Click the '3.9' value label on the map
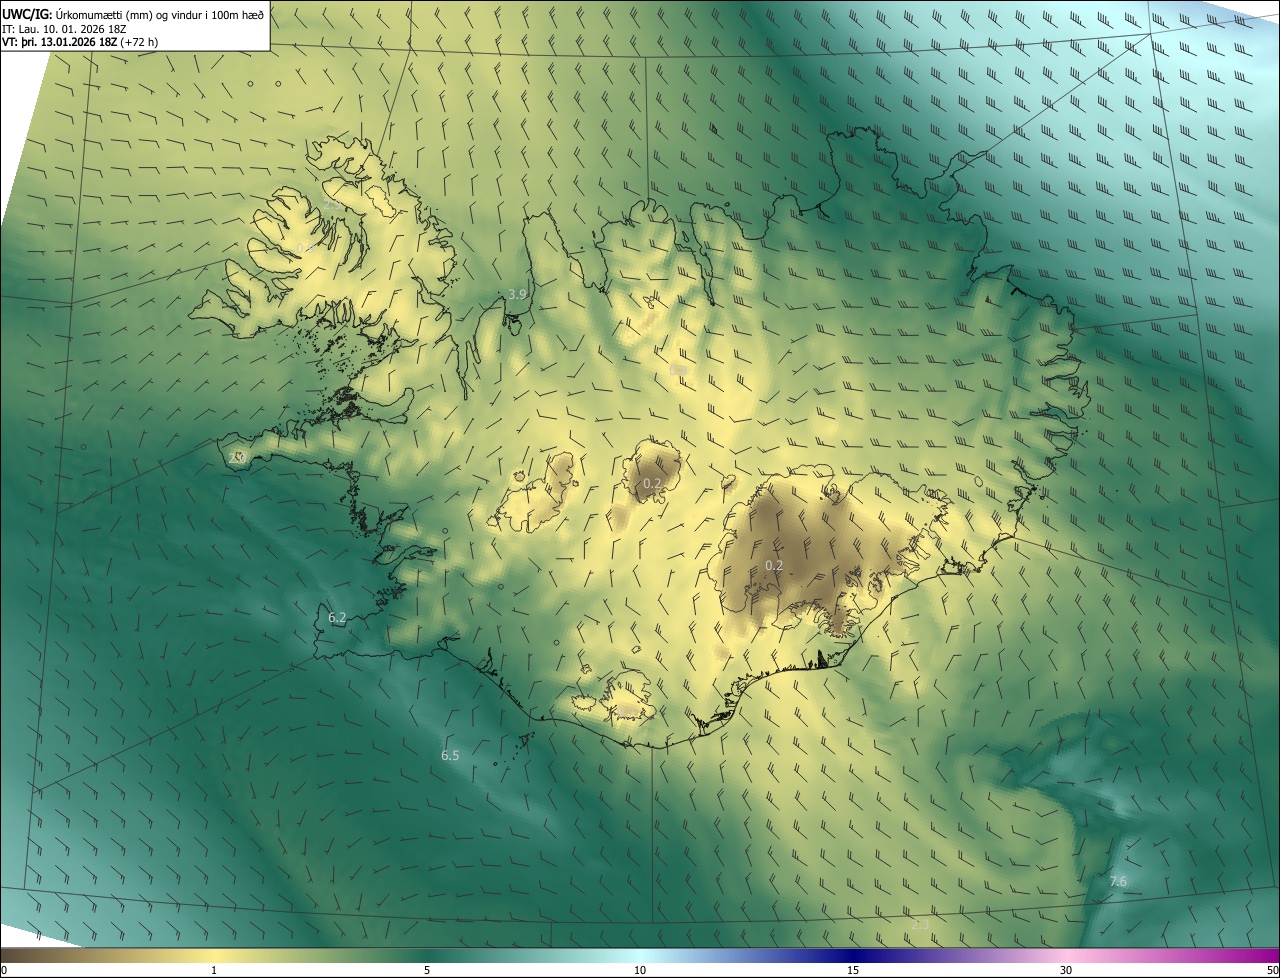Viewport: 1280px width, 978px height. (x=517, y=294)
